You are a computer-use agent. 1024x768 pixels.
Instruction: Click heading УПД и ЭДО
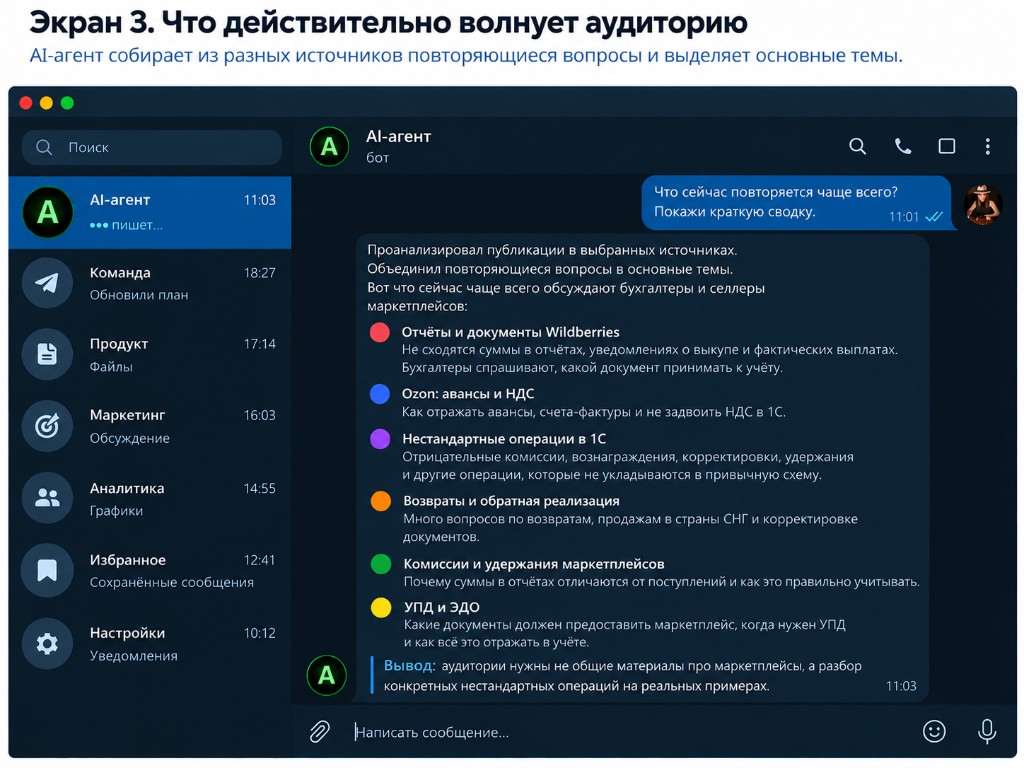[x=441, y=607]
